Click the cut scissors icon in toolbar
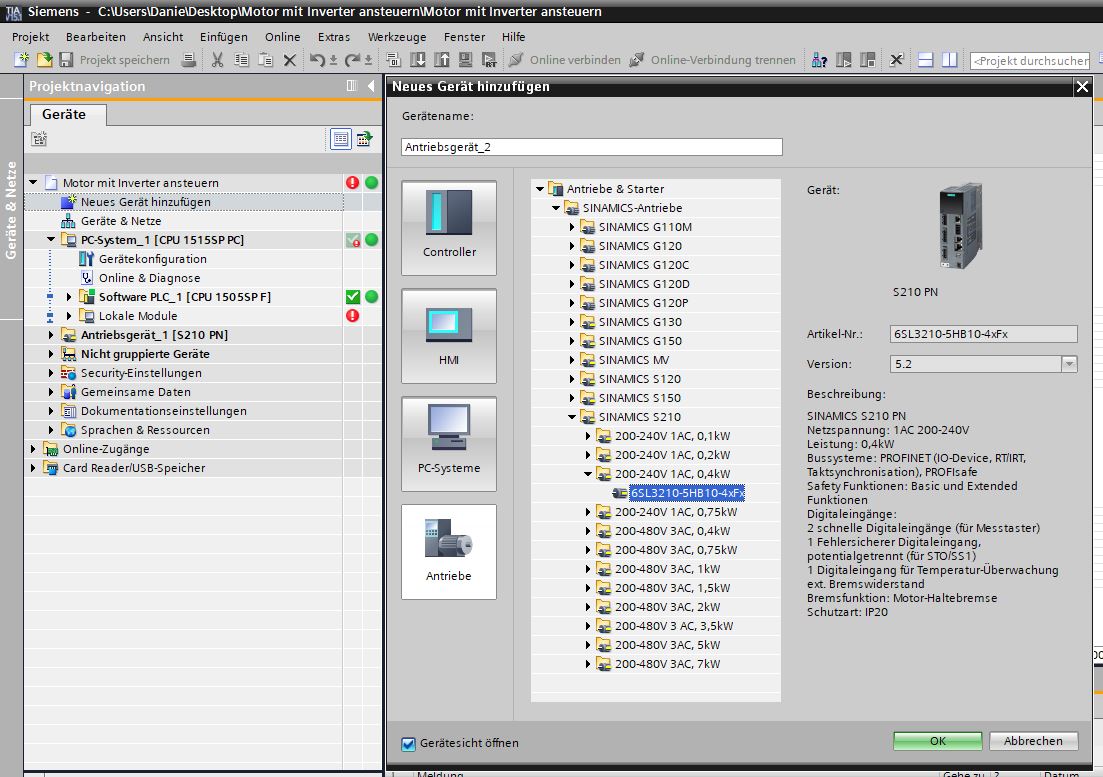 click(x=217, y=60)
